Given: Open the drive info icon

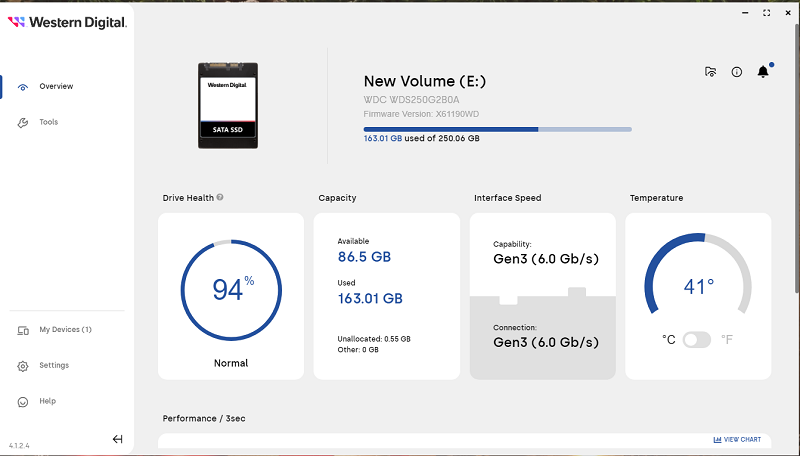Looking at the screenshot, I should (737, 72).
